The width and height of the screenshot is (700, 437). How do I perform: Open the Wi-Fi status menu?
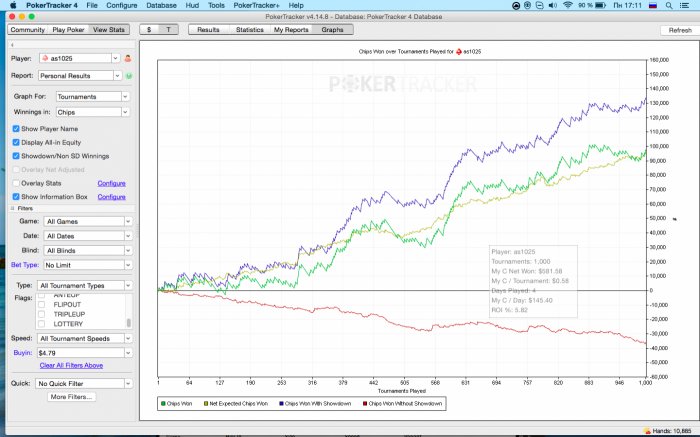(x=568, y=5)
